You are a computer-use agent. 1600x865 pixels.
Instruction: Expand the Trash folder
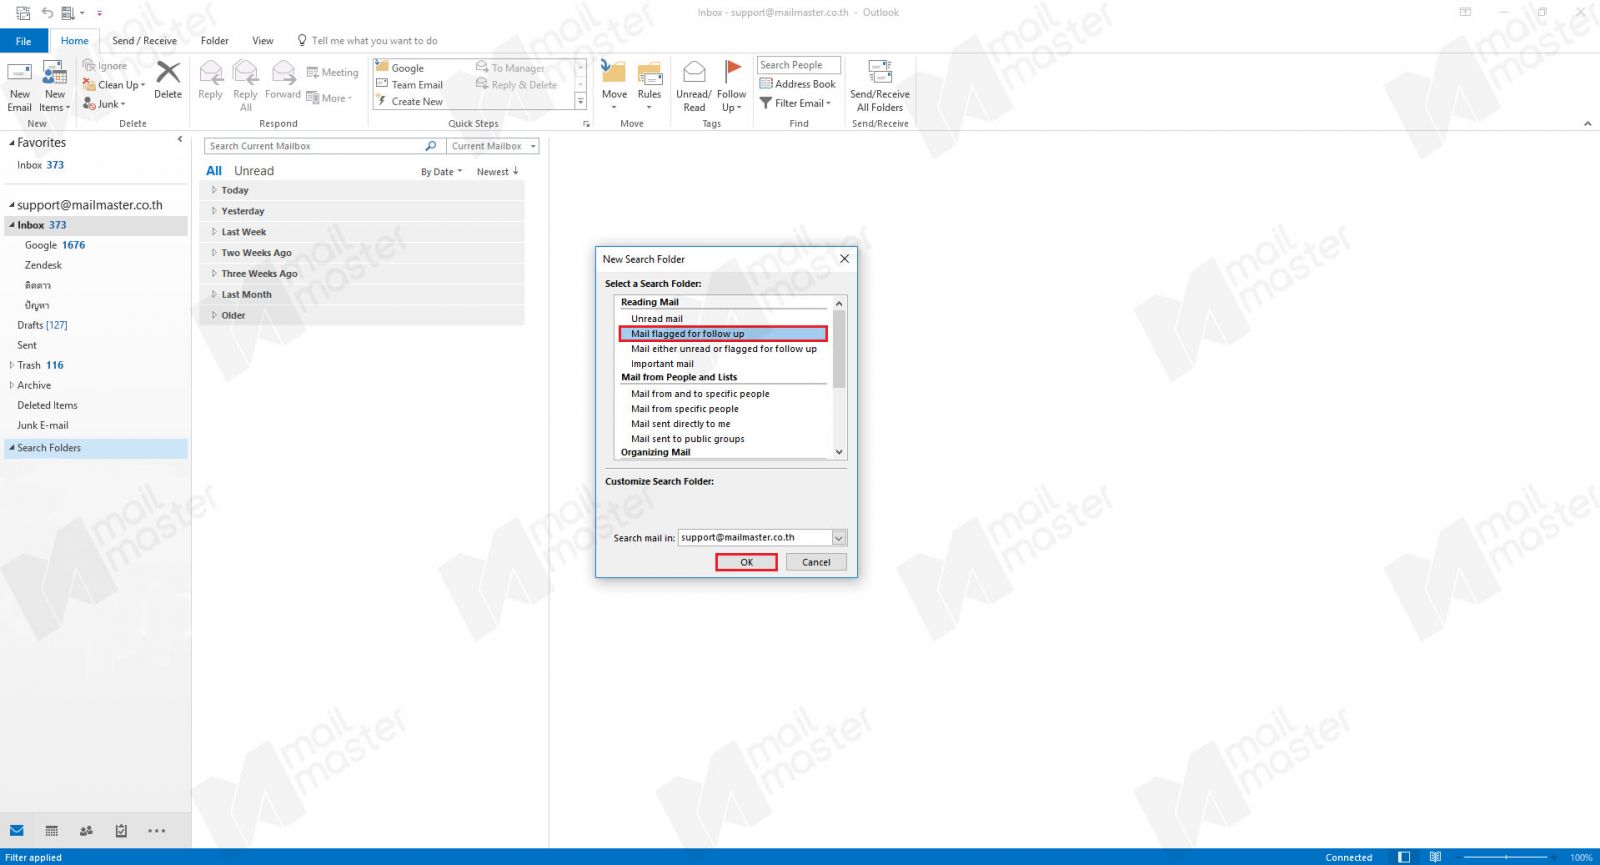click(12, 365)
